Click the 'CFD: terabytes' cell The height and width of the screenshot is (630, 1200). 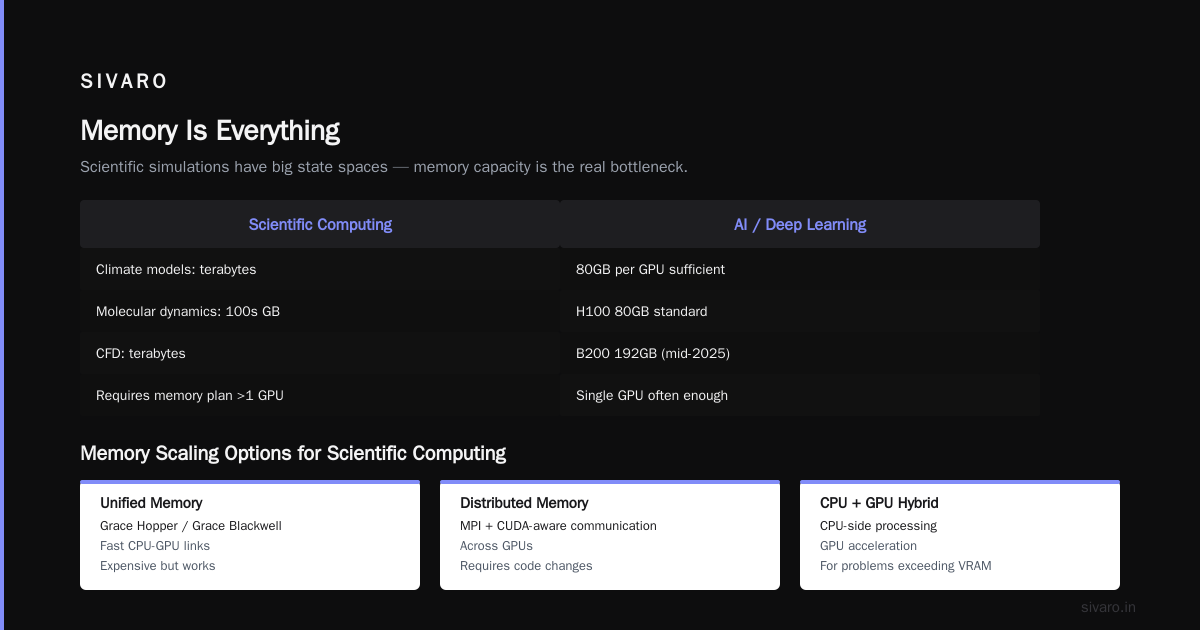[x=320, y=353]
